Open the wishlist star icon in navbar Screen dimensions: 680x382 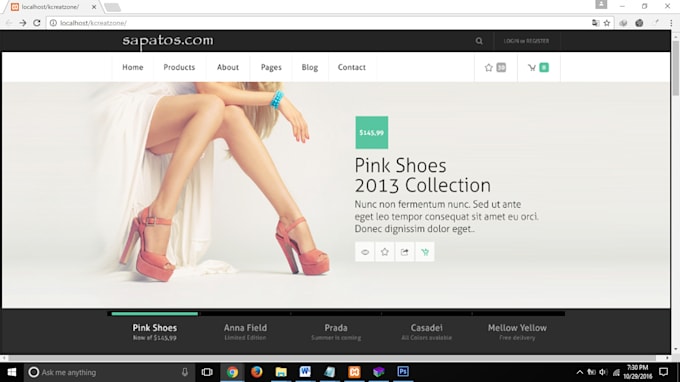click(x=489, y=68)
